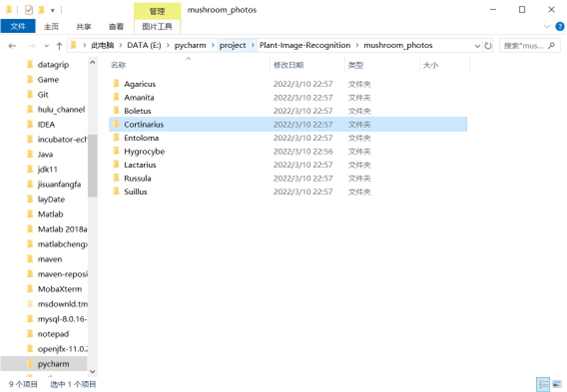This screenshot has width=567, height=392.
Task: Navigate to Plant-Image-Recognition breadcrumb
Action: 305,45
